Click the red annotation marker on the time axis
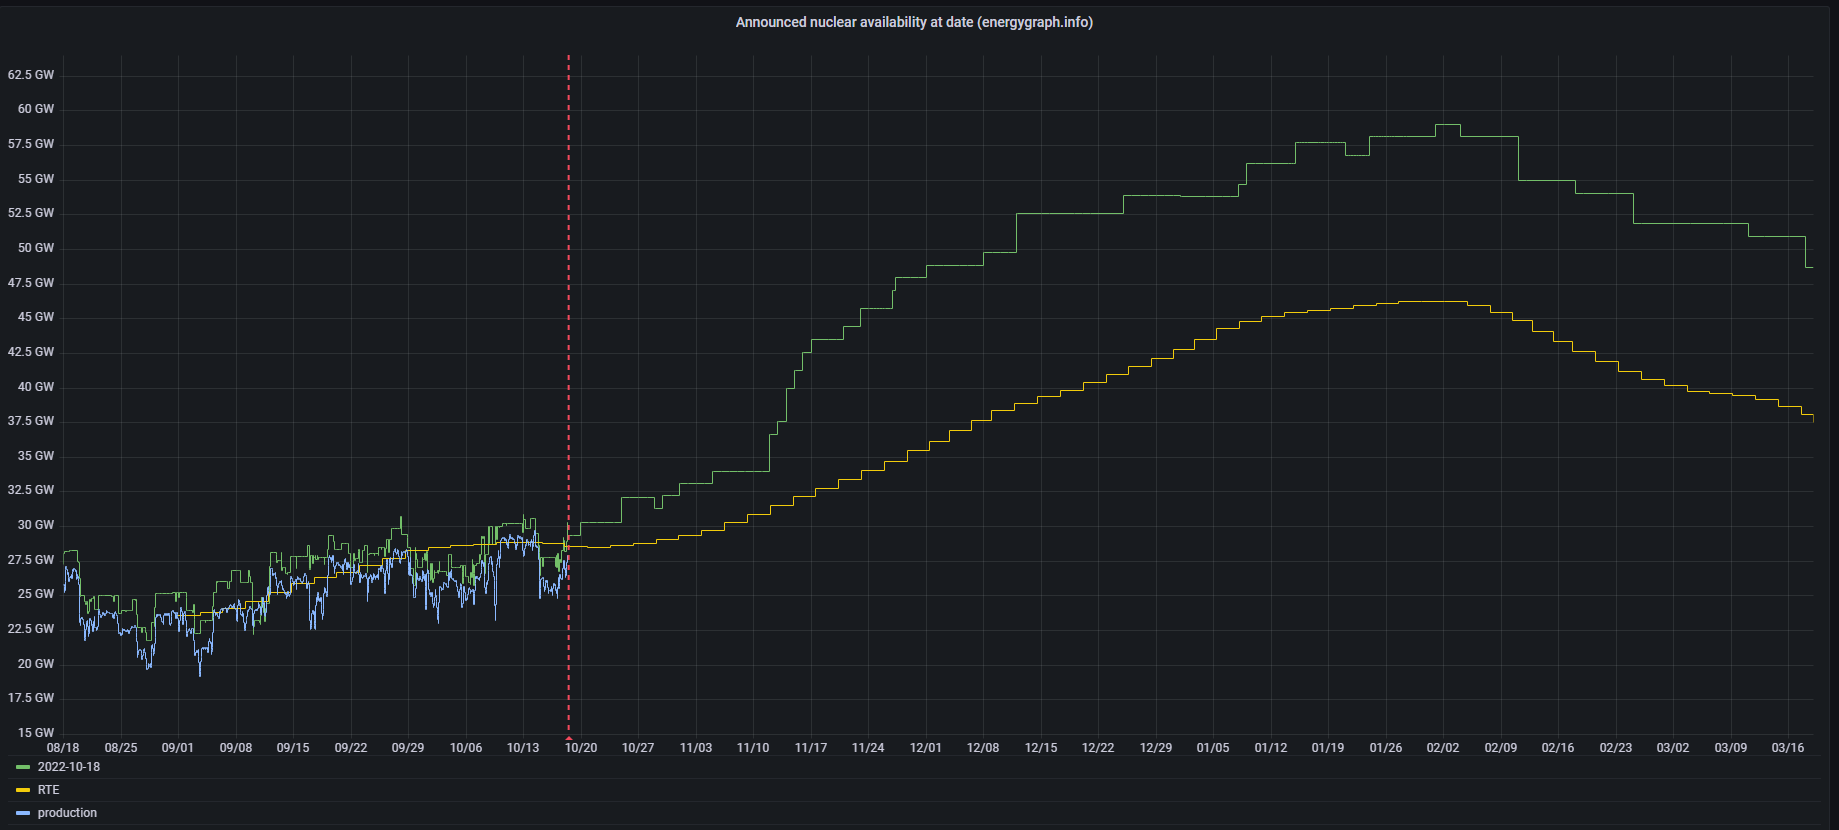The height and width of the screenshot is (830, 1839). pyautogui.click(x=569, y=736)
